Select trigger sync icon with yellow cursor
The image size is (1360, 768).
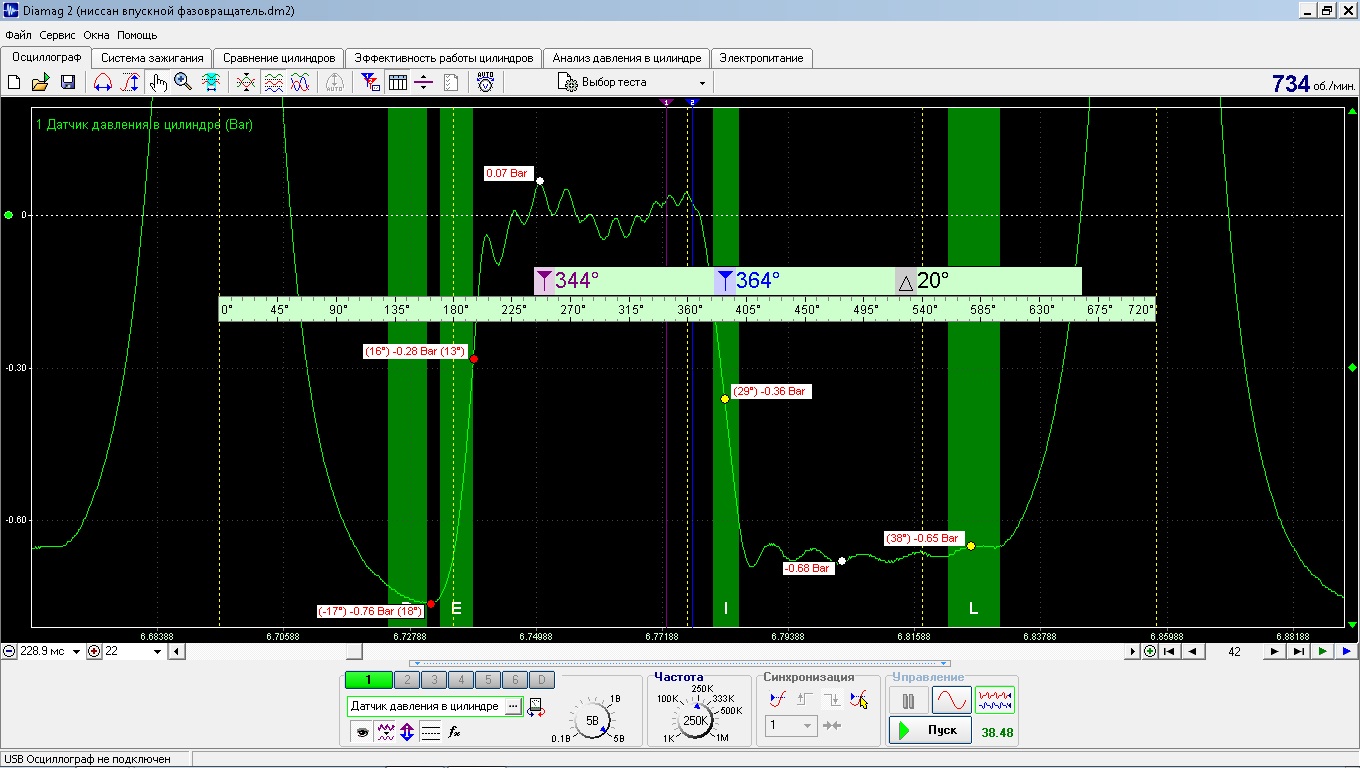coord(858,699)
